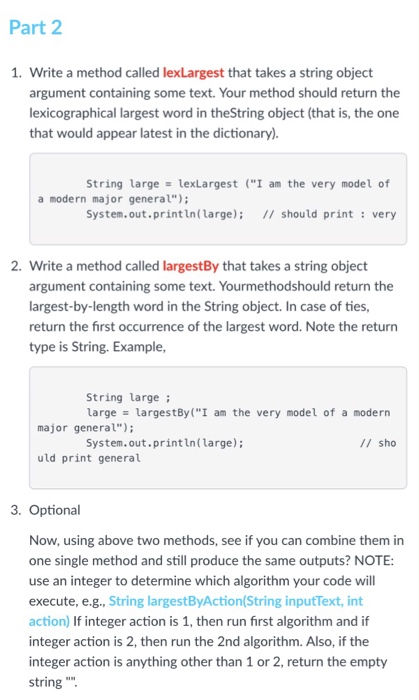419x700 pixels.
Task: Click blue text "String largestByAction(String inputText, int"
Action: (x=236, y=601)
